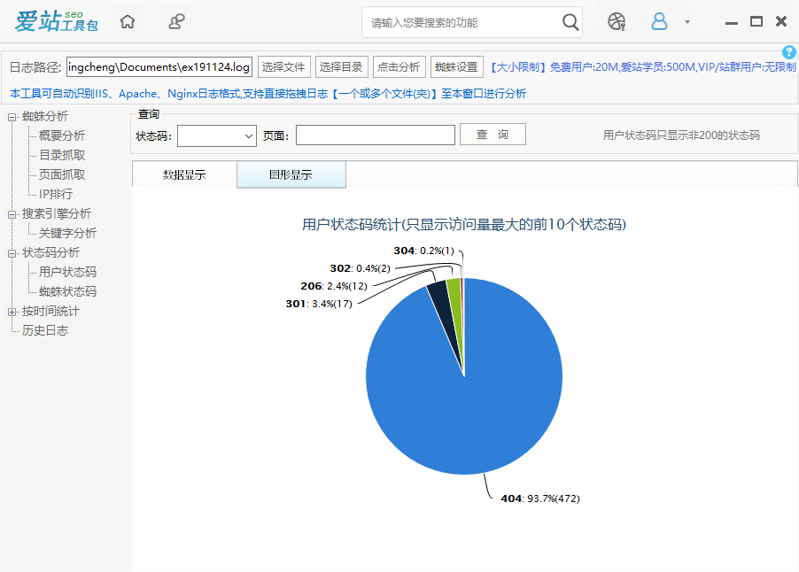This screenshot has width=799, height=572.
Task: Click the 大小限制 notice link
Action: click(x=643, y=67)
